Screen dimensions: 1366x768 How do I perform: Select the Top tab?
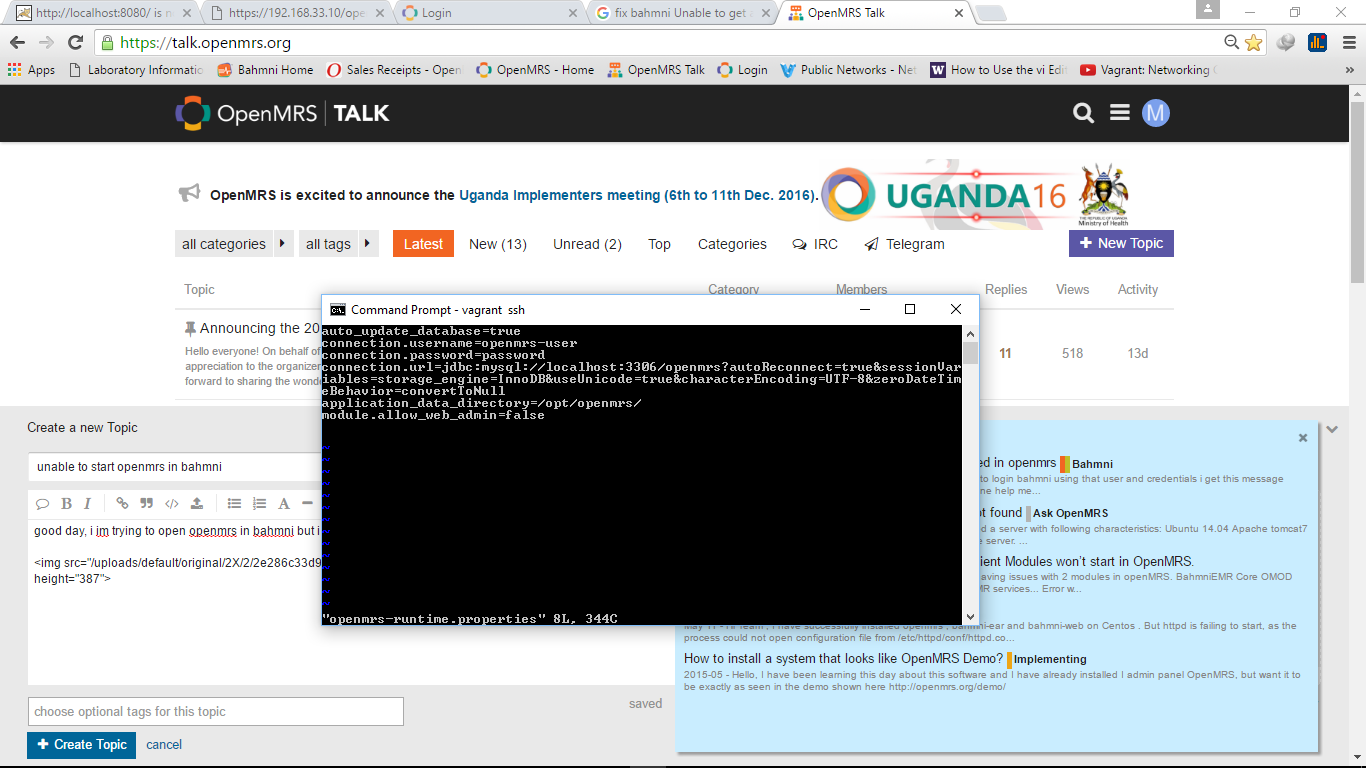(x=659, y=244)
